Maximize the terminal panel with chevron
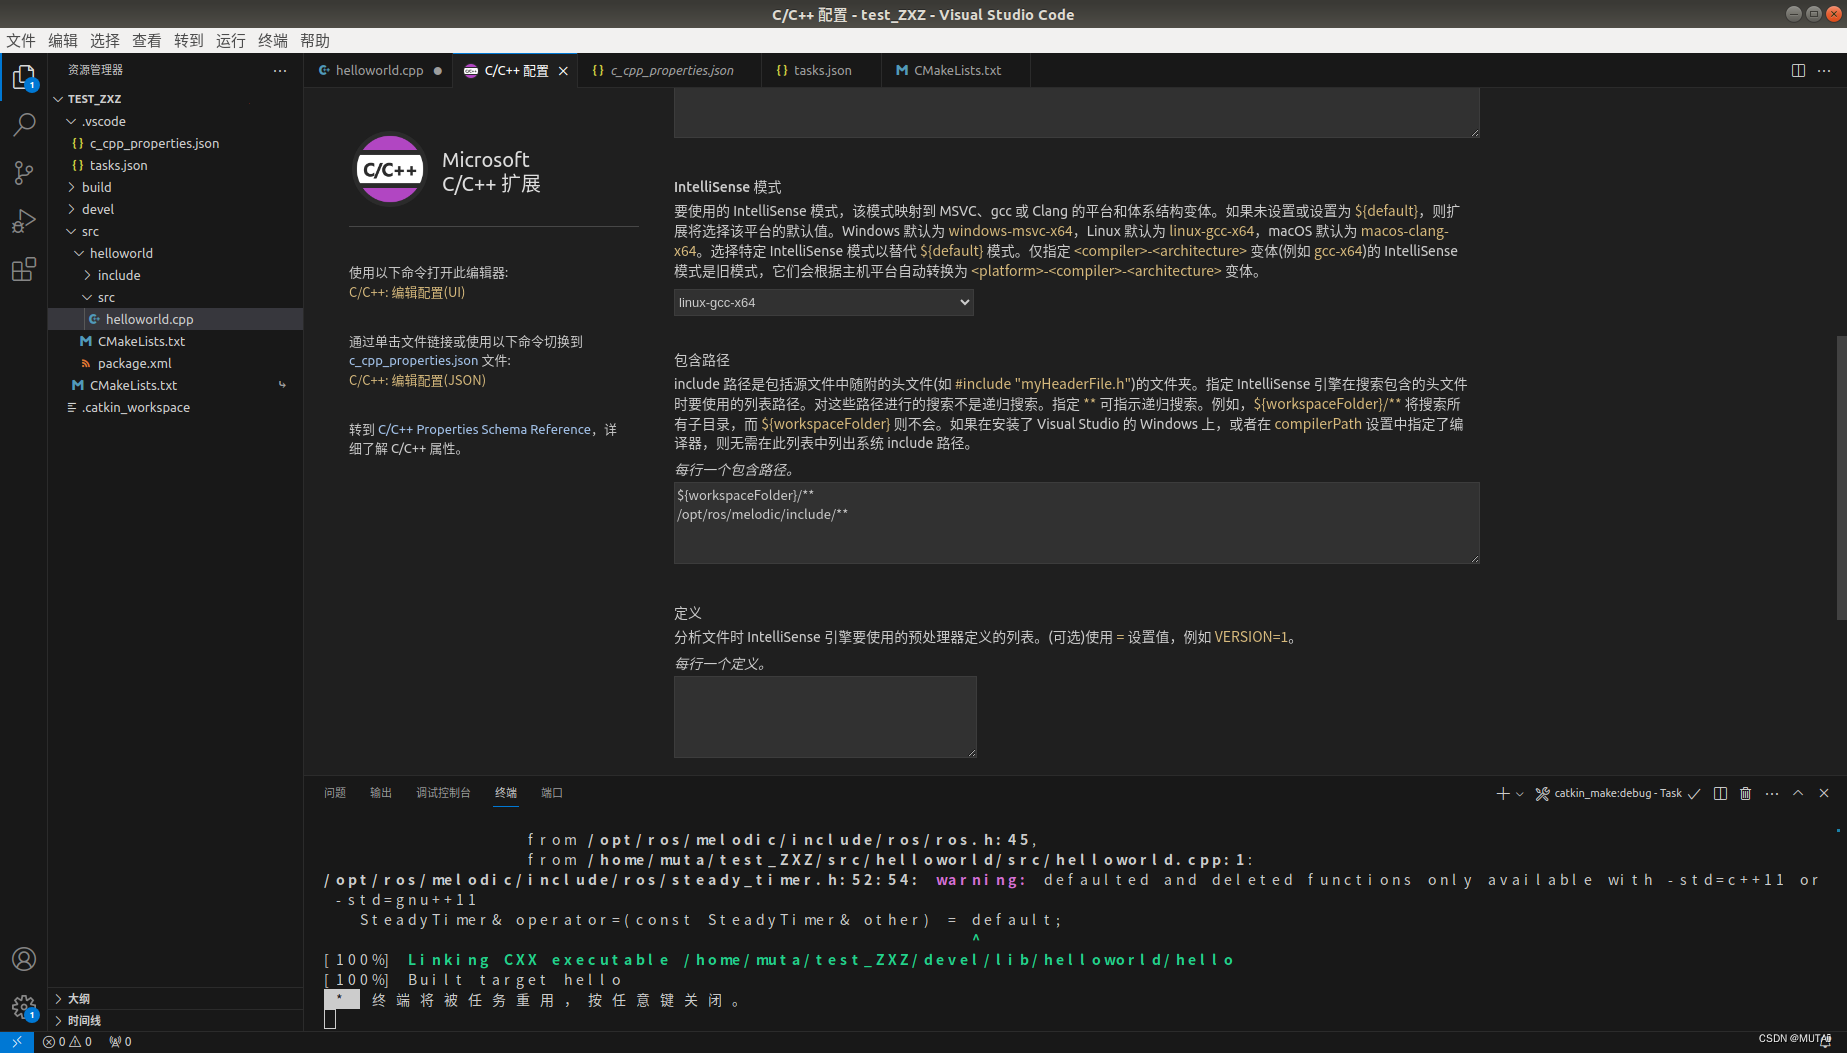This screenshot has height=1053, width=1847. click(1798, 793)
